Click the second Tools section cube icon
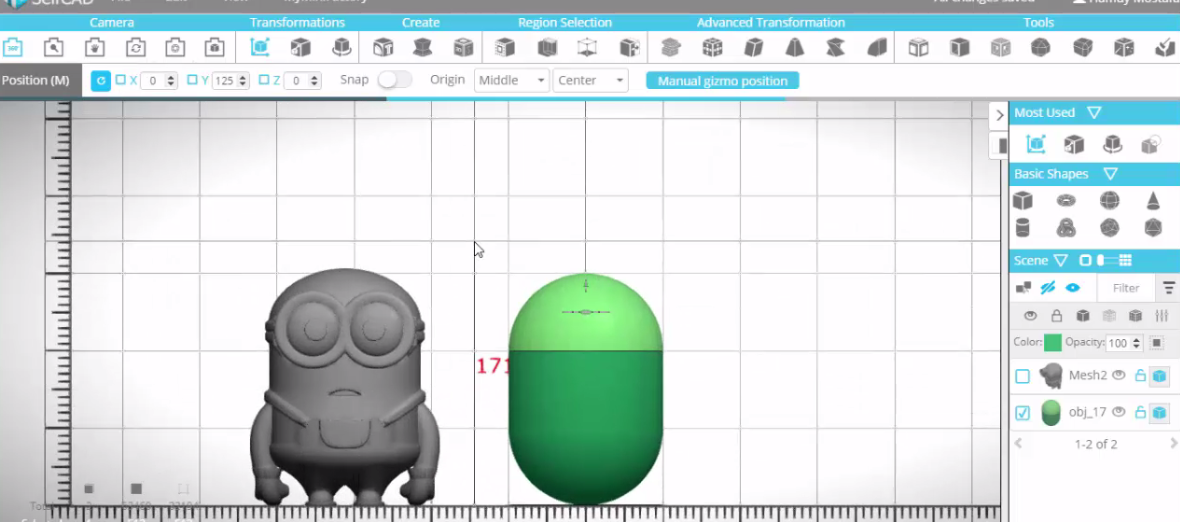The width and height of the screenshot is (1180, 522). pos(960,47)
